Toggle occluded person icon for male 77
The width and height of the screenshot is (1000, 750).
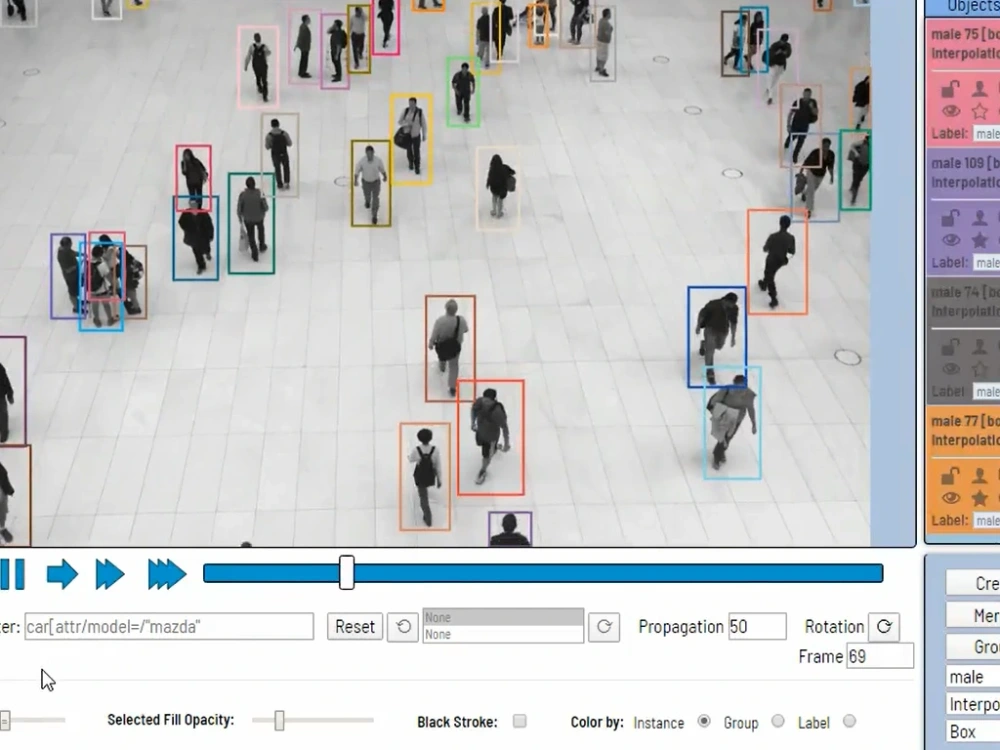click(980, 476)
